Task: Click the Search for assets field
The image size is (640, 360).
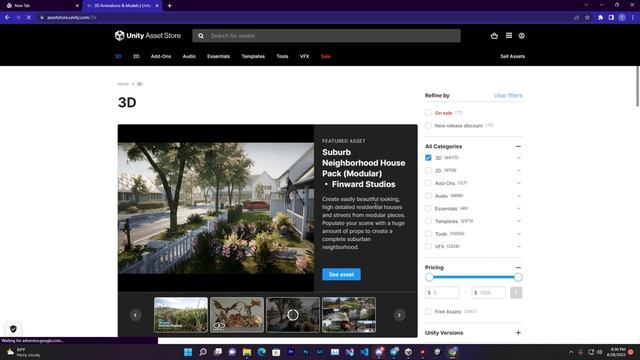Action: coord(327,36)
